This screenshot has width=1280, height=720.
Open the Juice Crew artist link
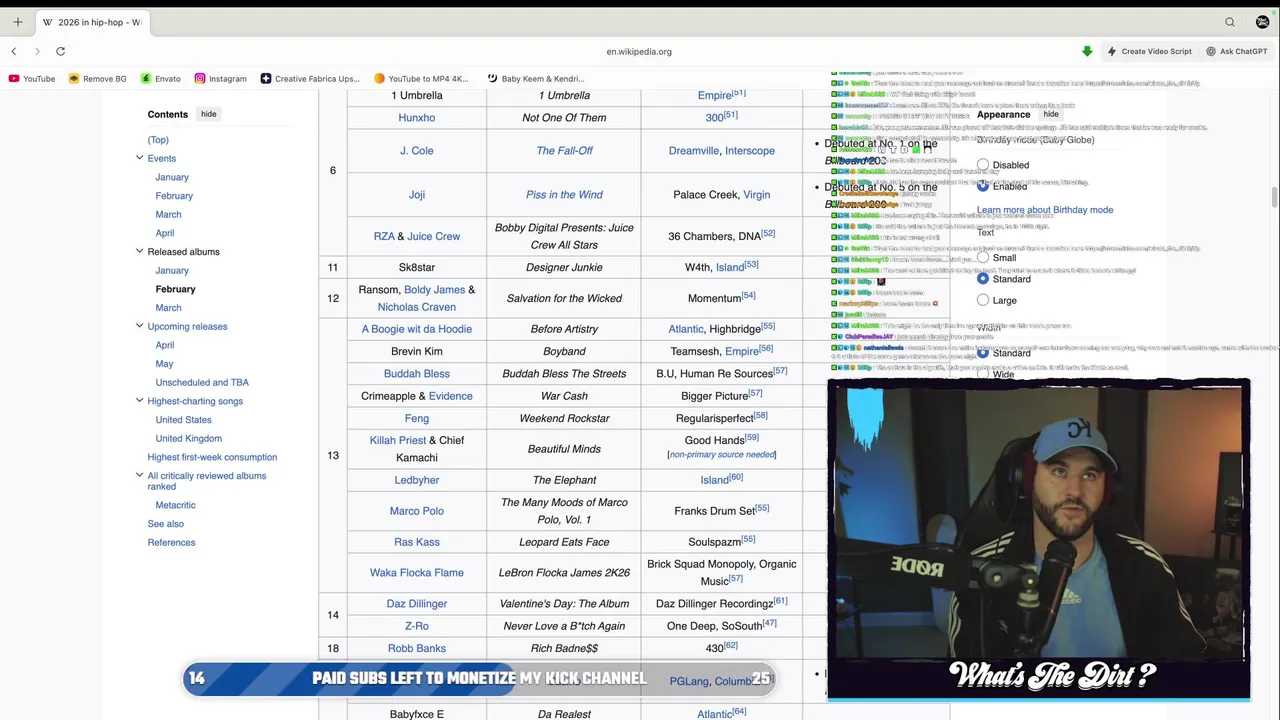coord(433,236)
